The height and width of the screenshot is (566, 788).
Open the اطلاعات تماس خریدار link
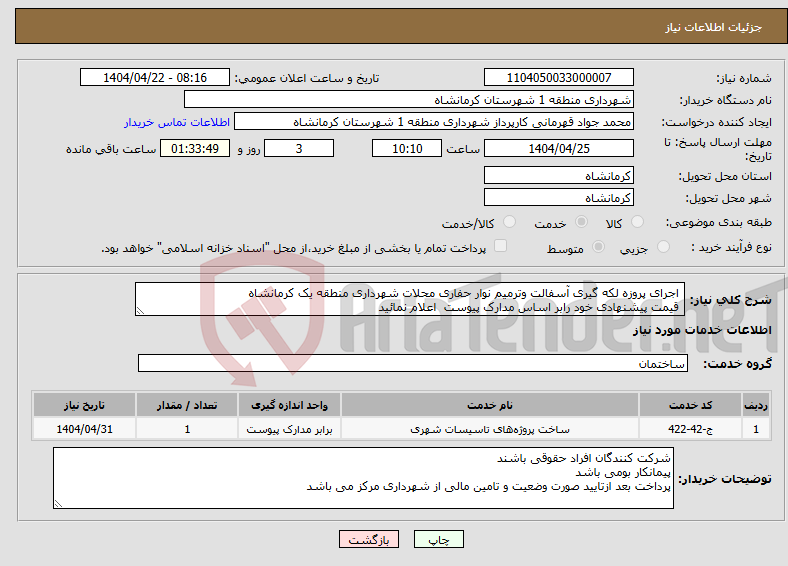177,122
